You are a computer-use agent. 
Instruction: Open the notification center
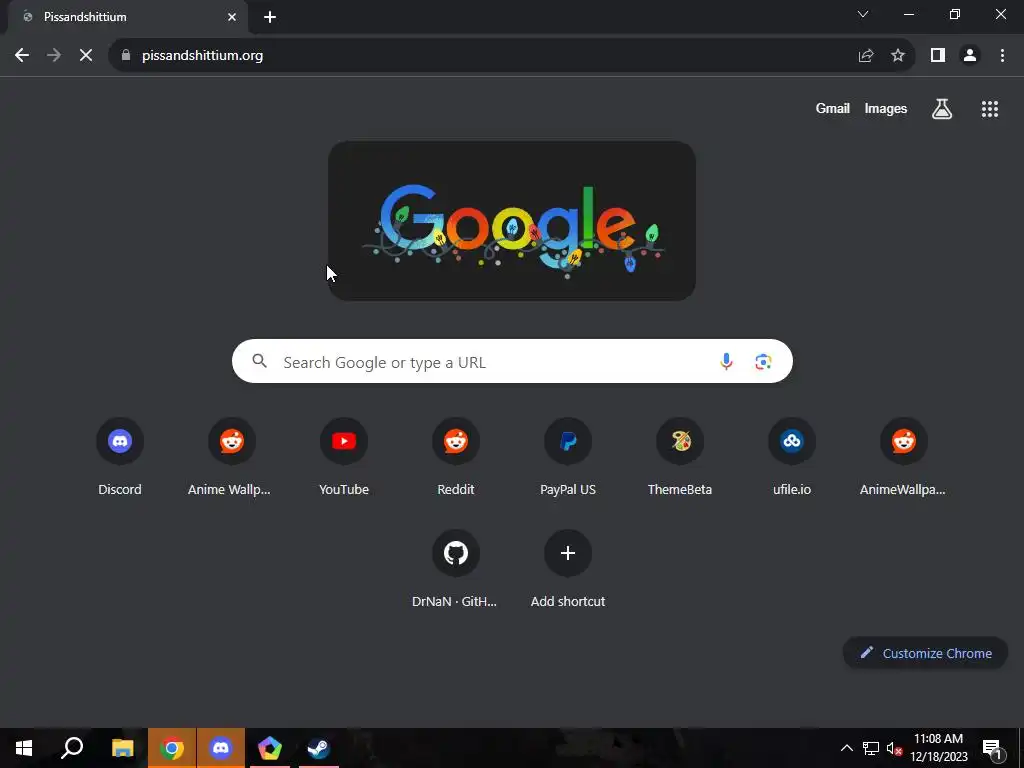click(992, 748)
